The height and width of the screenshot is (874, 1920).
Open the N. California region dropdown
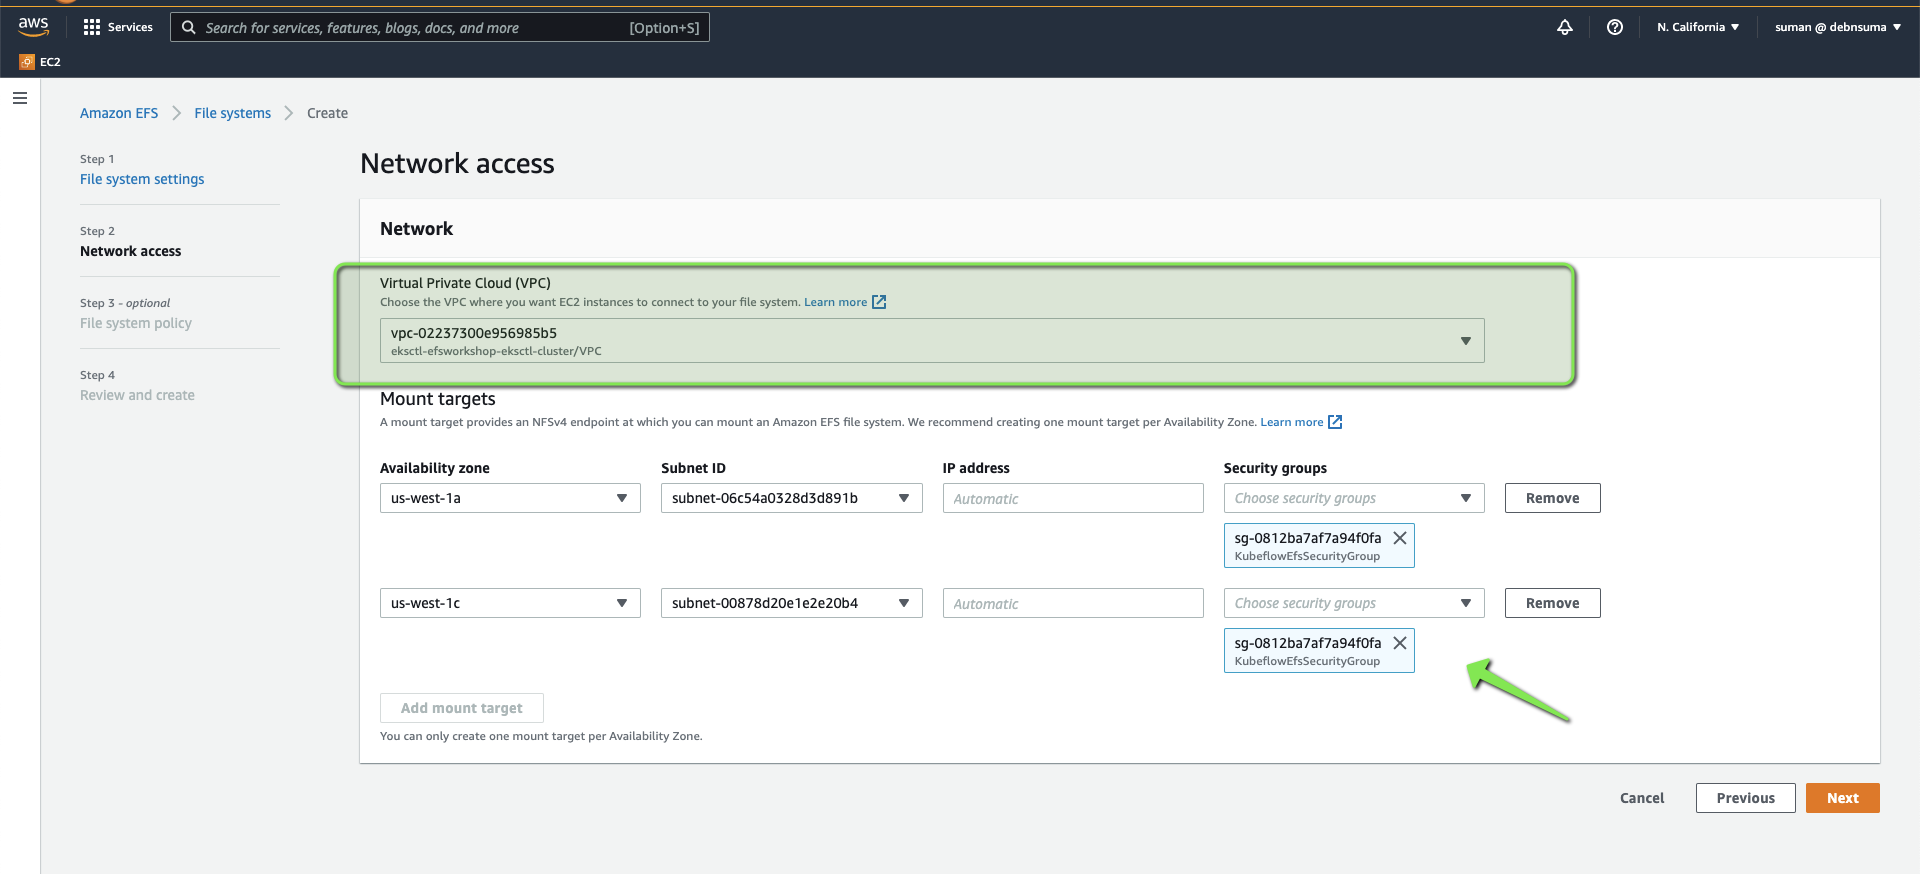point(1698,27)
